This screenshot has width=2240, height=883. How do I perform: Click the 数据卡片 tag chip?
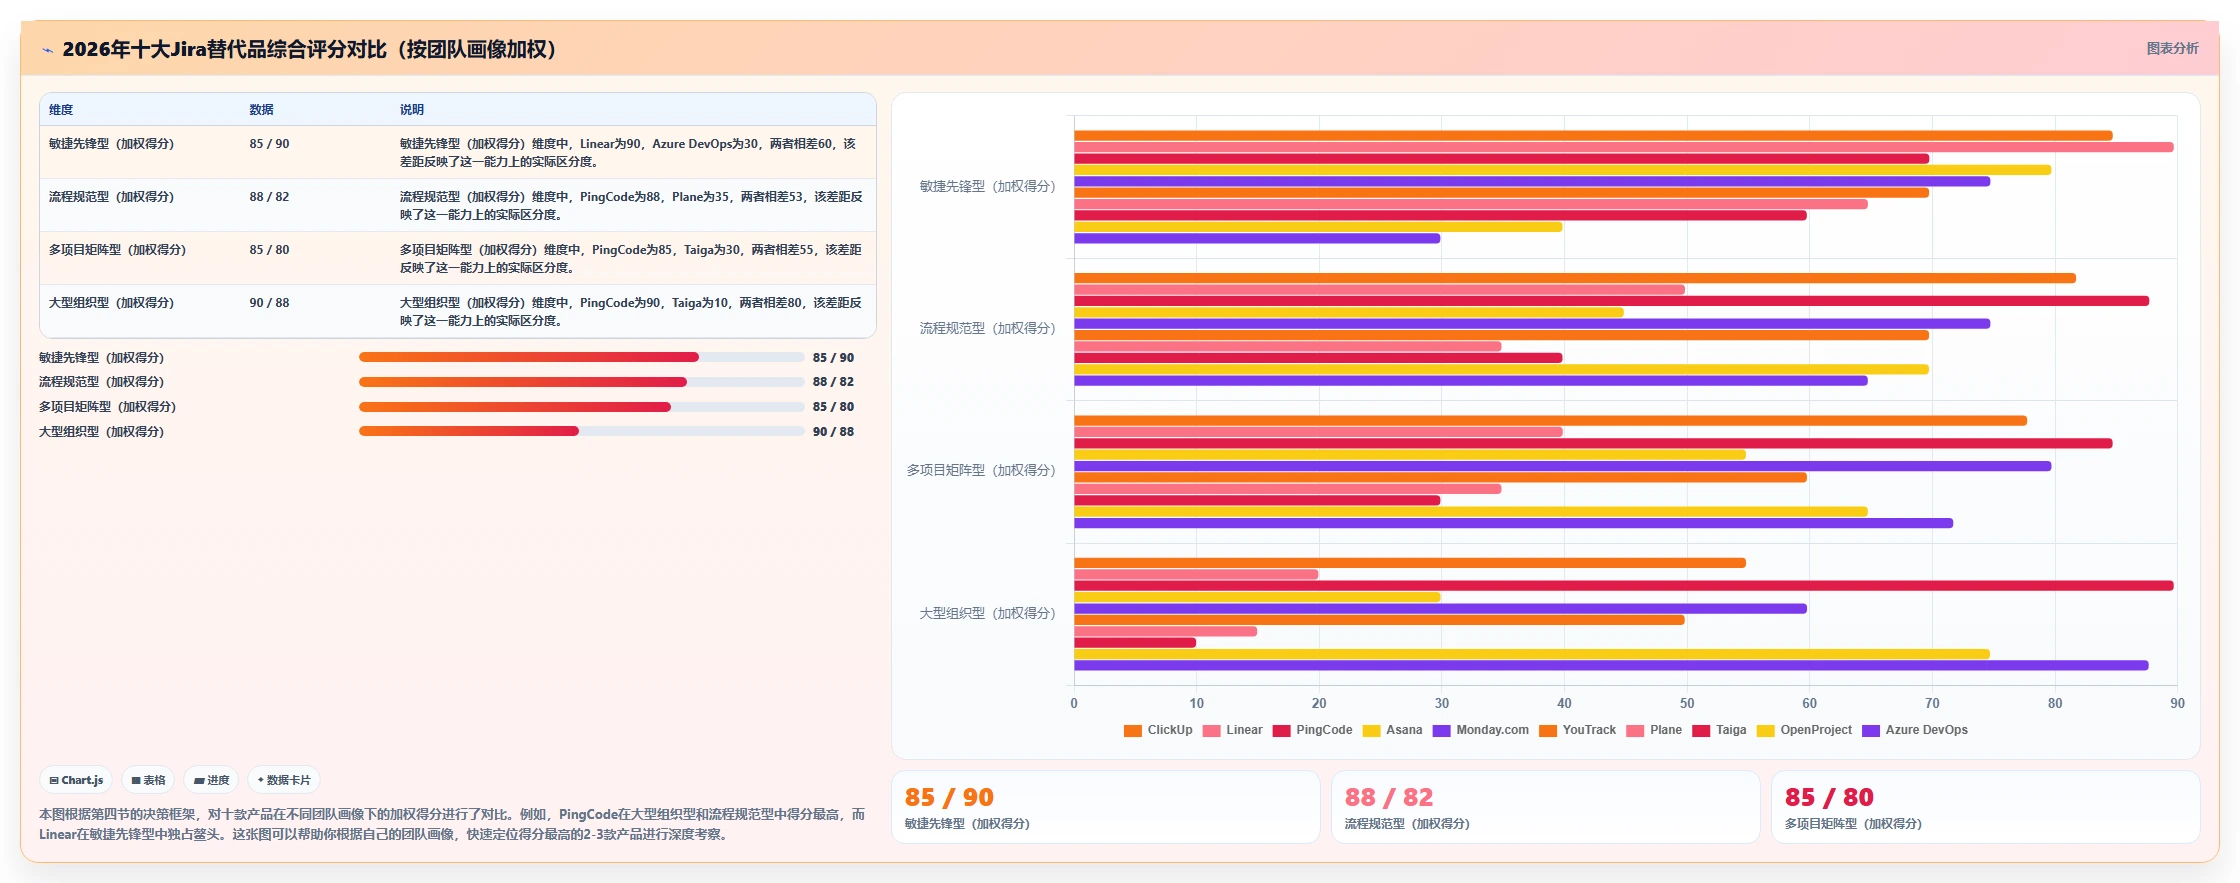284,780
